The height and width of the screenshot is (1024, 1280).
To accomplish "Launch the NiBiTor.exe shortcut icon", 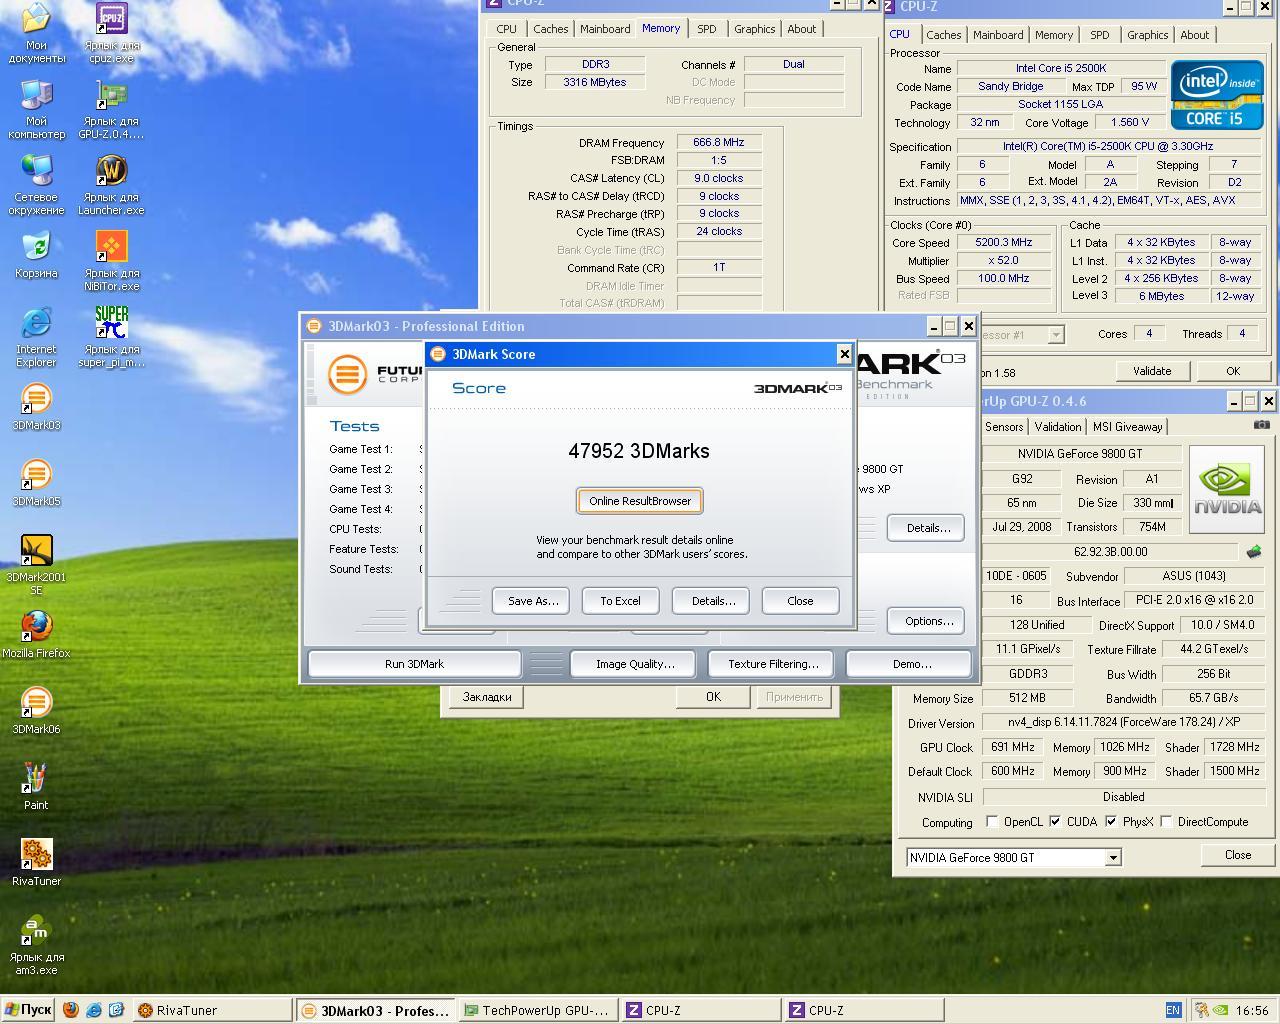I will [112, 262].
